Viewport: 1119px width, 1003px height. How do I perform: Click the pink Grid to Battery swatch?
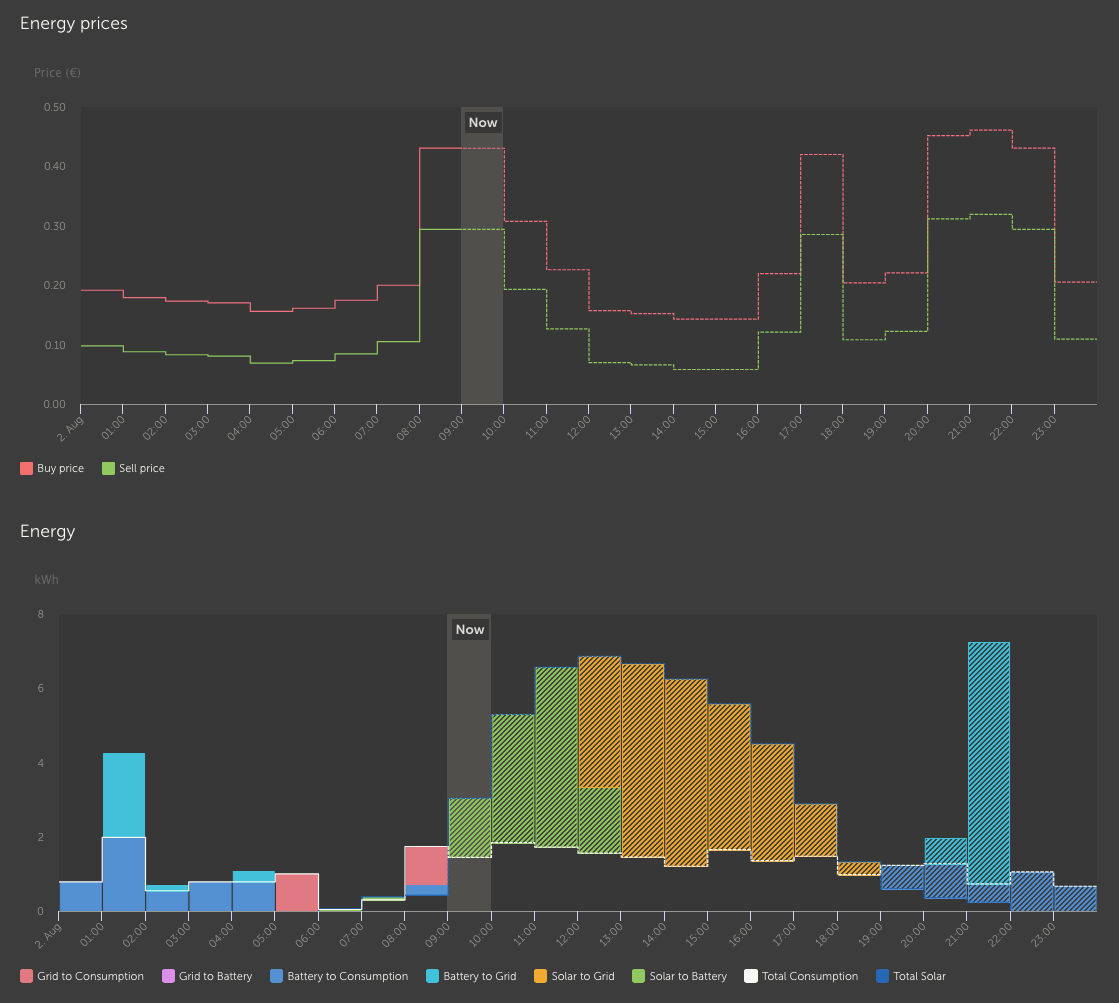click(x=168, y=976)
